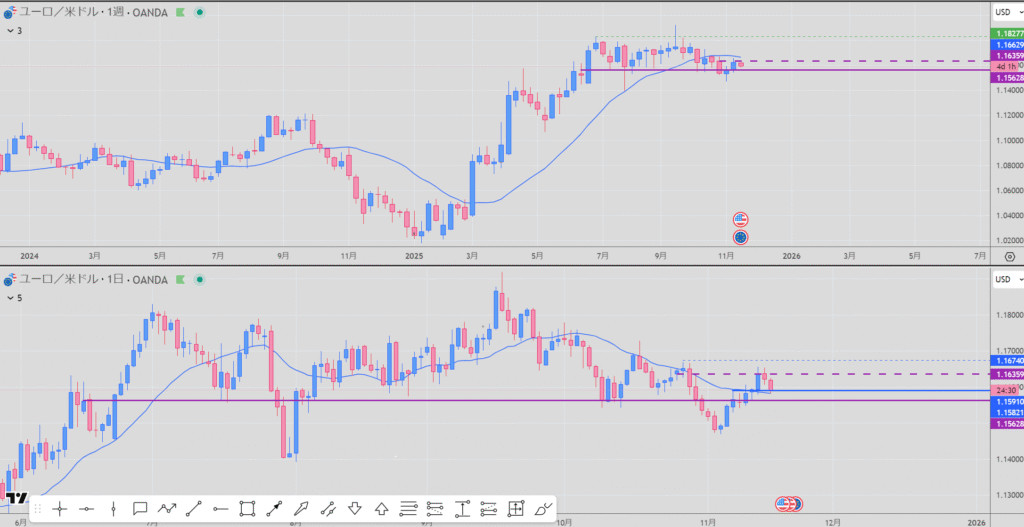The height and width of the screenshot is (527, 1024).
Task: Click the TradingView logo in lower chart
Action: 16,497
